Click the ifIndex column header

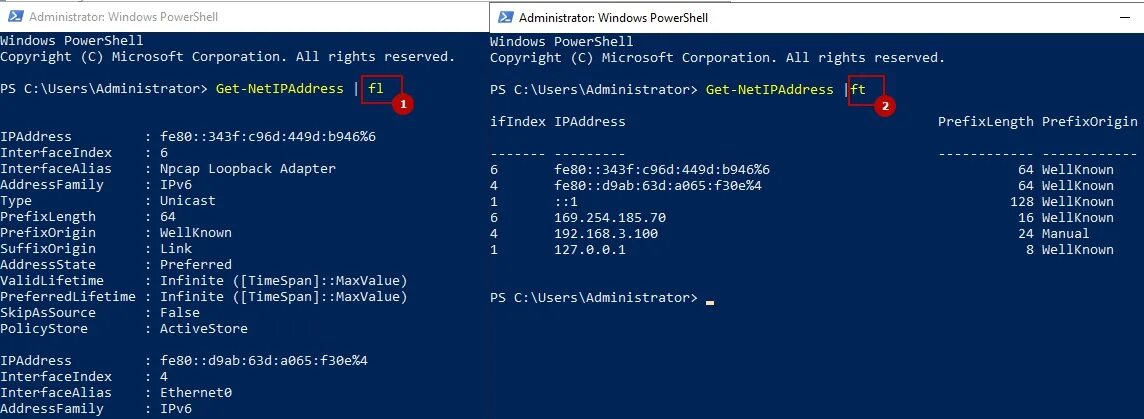(x=518, y=122)
